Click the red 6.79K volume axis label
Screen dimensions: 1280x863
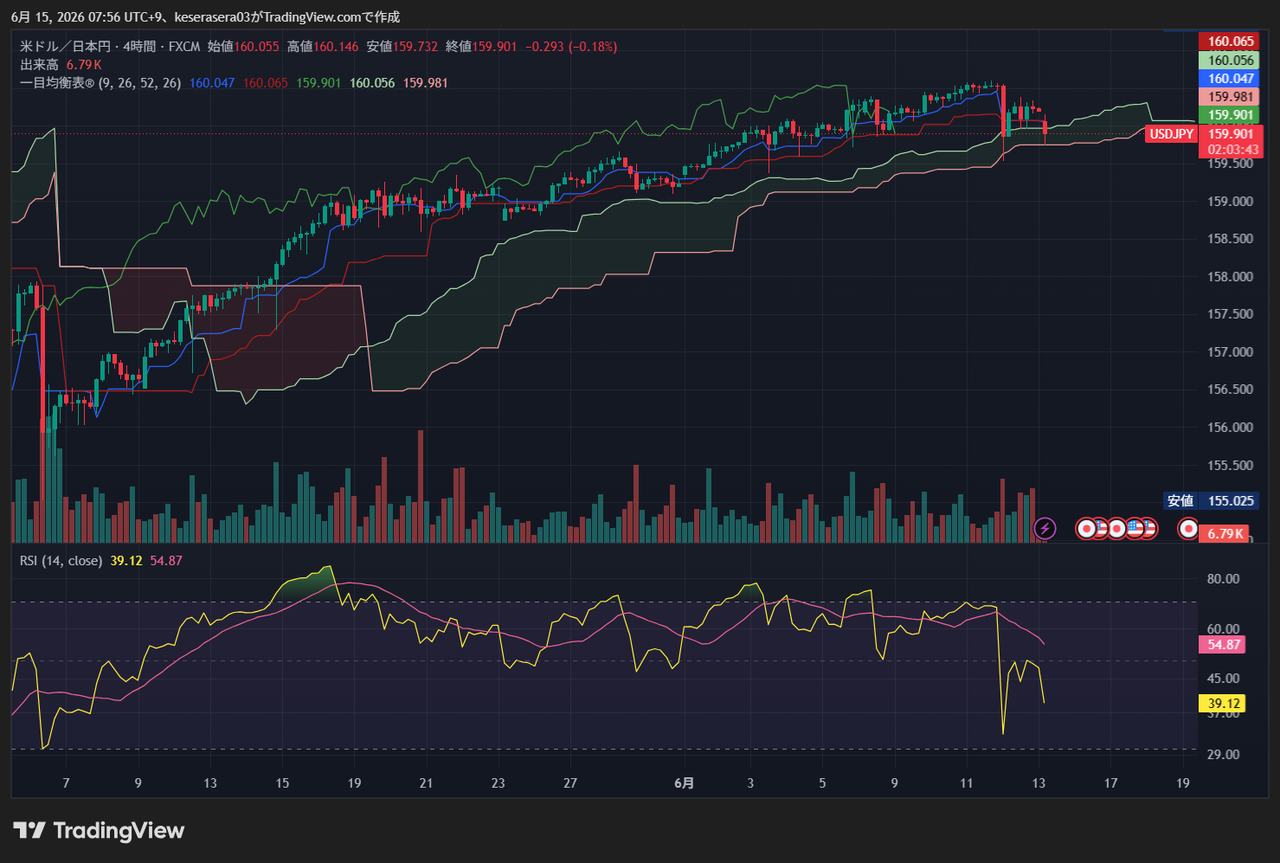tap(1224, 533)
